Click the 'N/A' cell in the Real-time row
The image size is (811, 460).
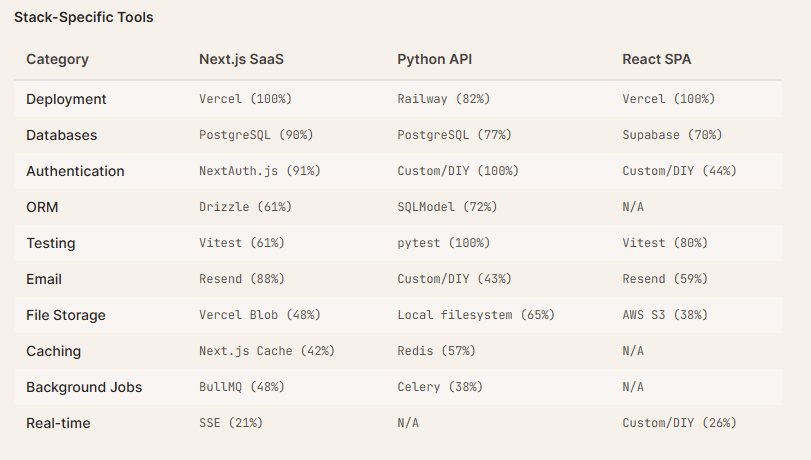(x=408, y=423)
